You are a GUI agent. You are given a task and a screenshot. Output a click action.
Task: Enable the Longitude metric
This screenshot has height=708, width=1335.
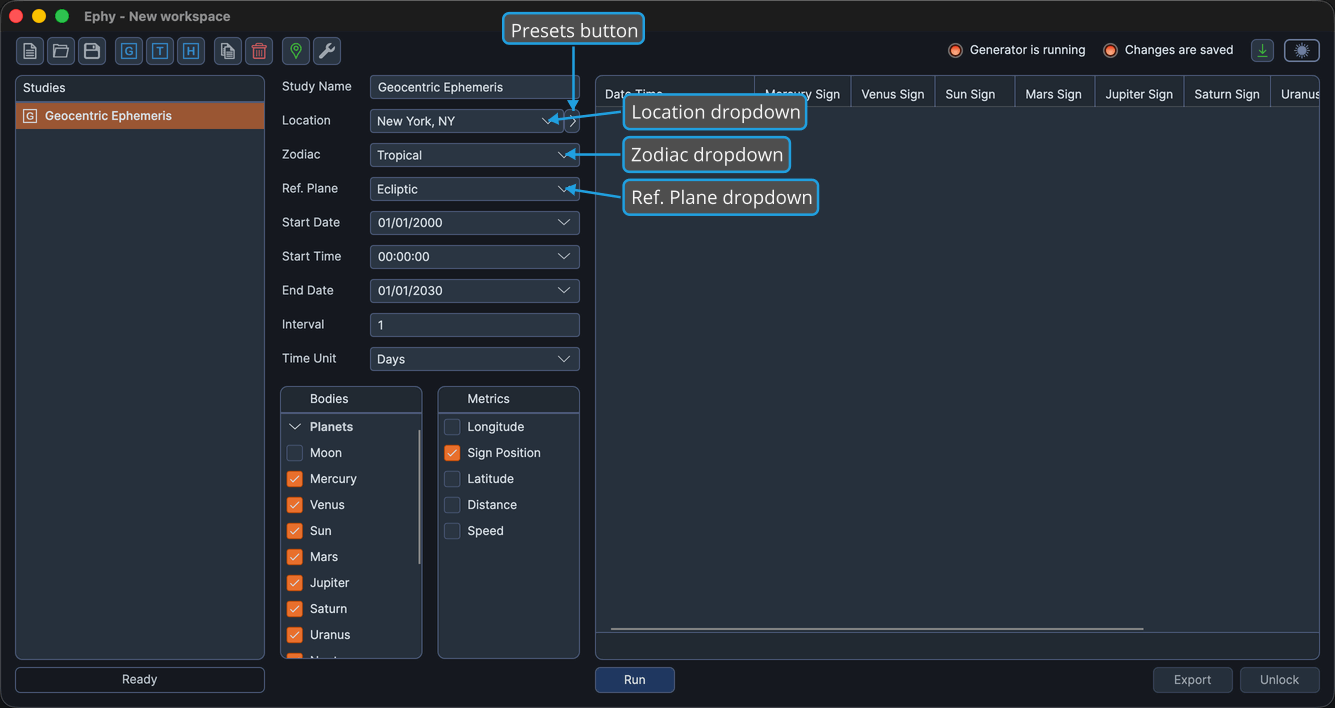[452, 427]
